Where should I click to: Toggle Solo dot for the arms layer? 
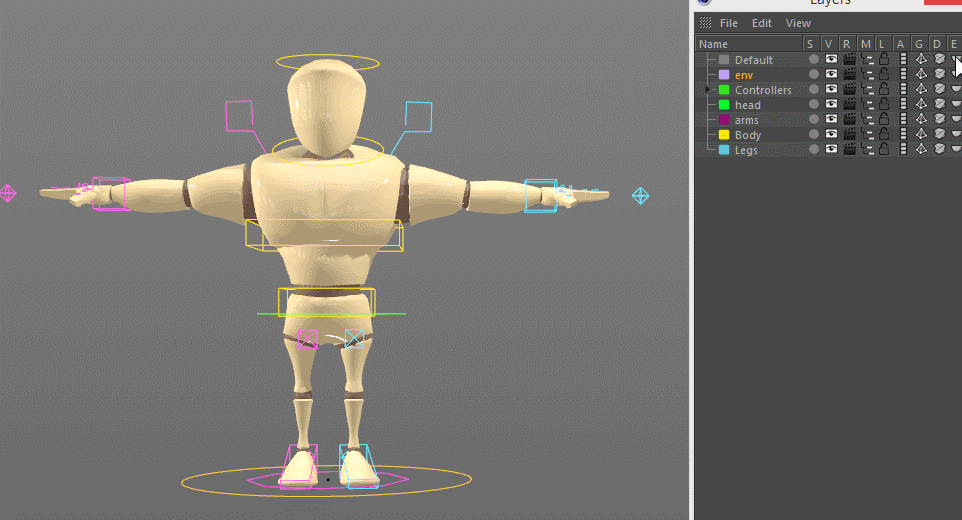pos(813,120)
